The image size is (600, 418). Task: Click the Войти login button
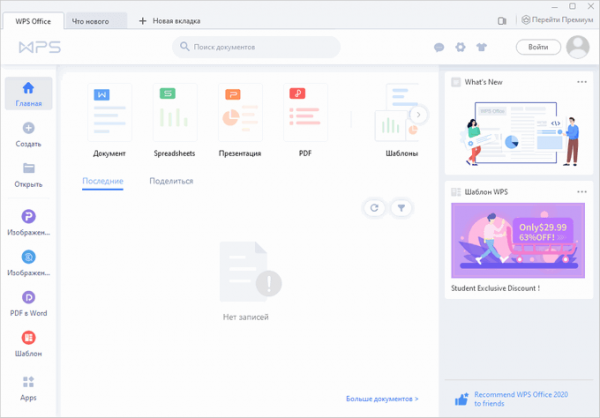538,47
